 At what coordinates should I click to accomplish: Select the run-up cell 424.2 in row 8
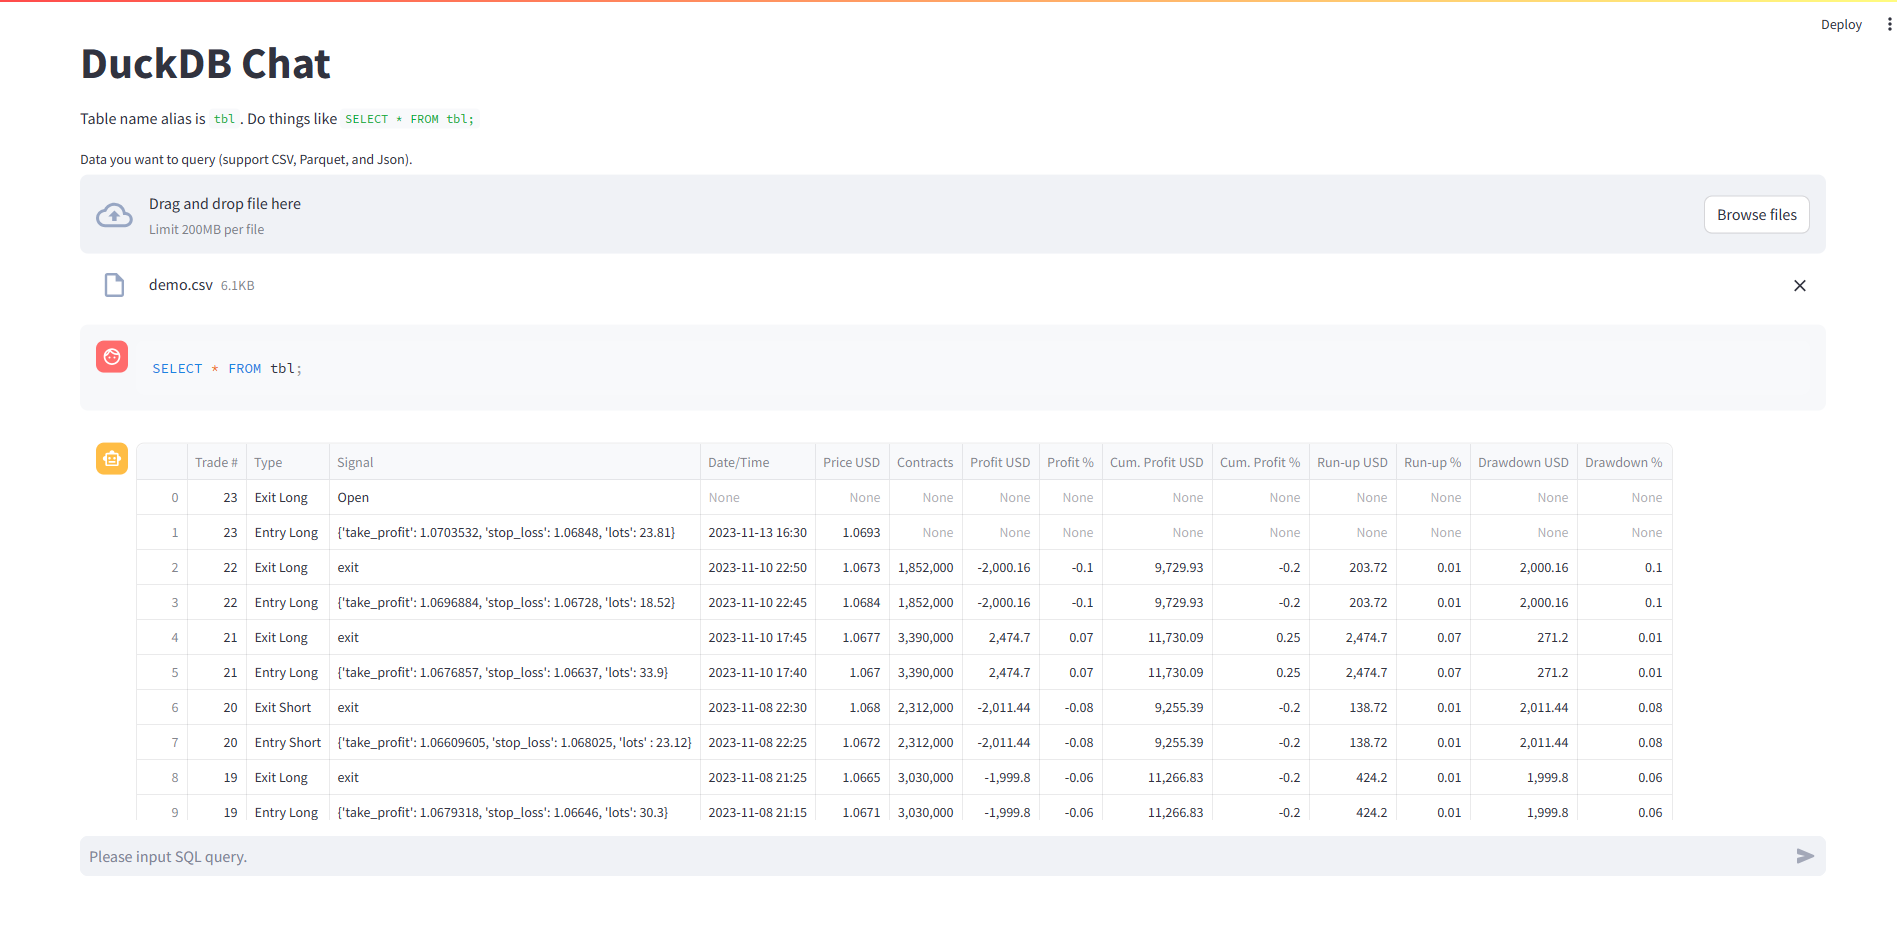[x=1352, y=777]
